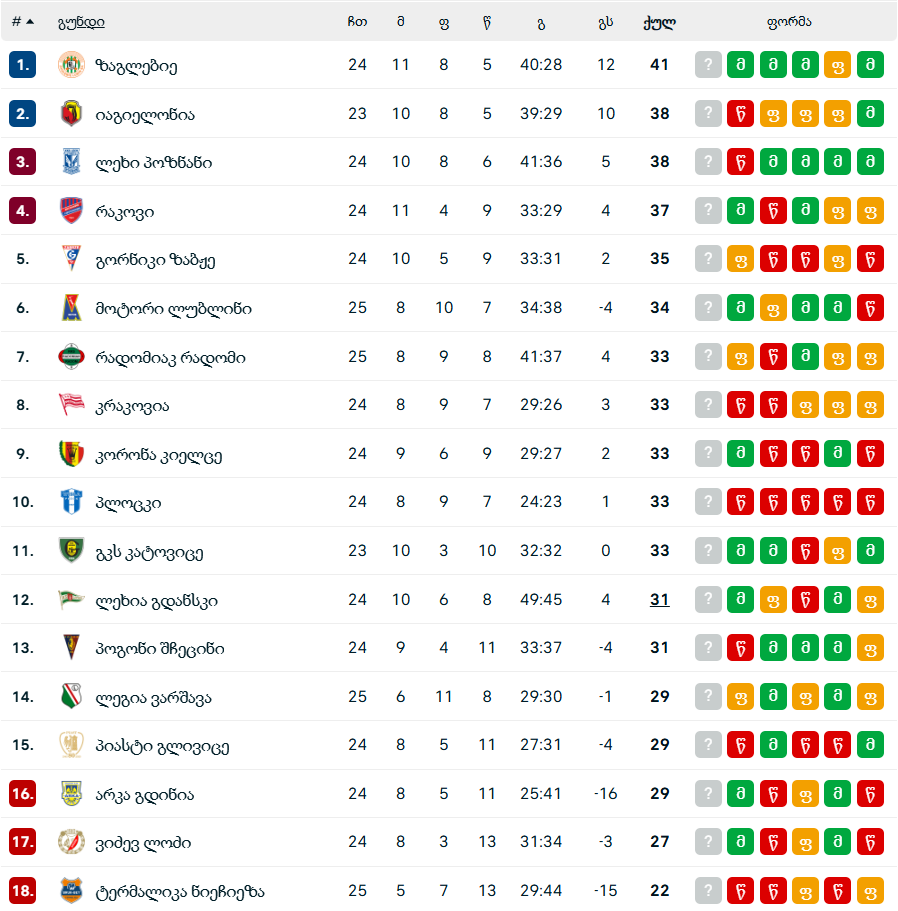898x911 pixels.
Task: Click the არკა გდინია club crest
Action: click(x=71, y=794)
